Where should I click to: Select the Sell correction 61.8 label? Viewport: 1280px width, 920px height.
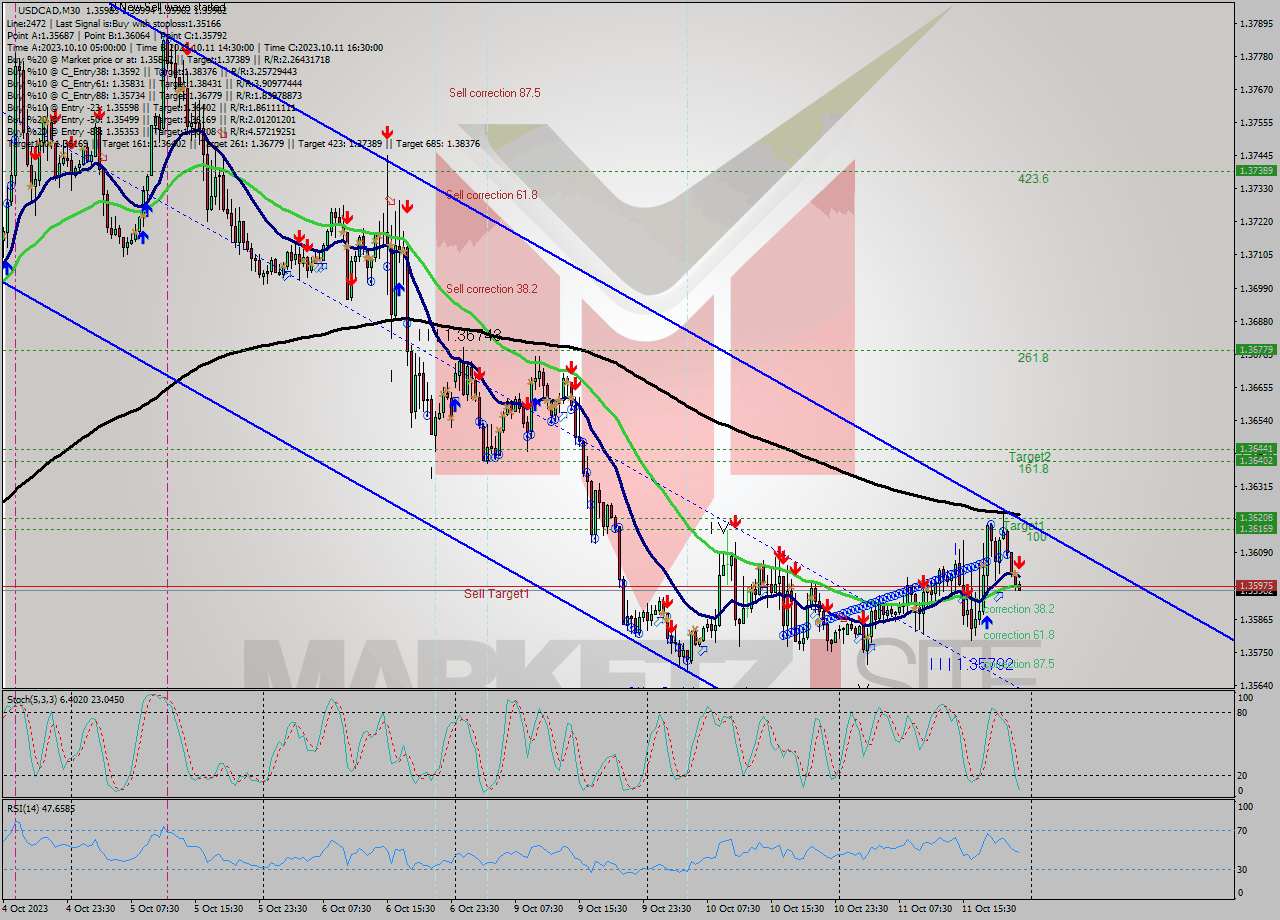pyautogui.click(x=492, y=195)
